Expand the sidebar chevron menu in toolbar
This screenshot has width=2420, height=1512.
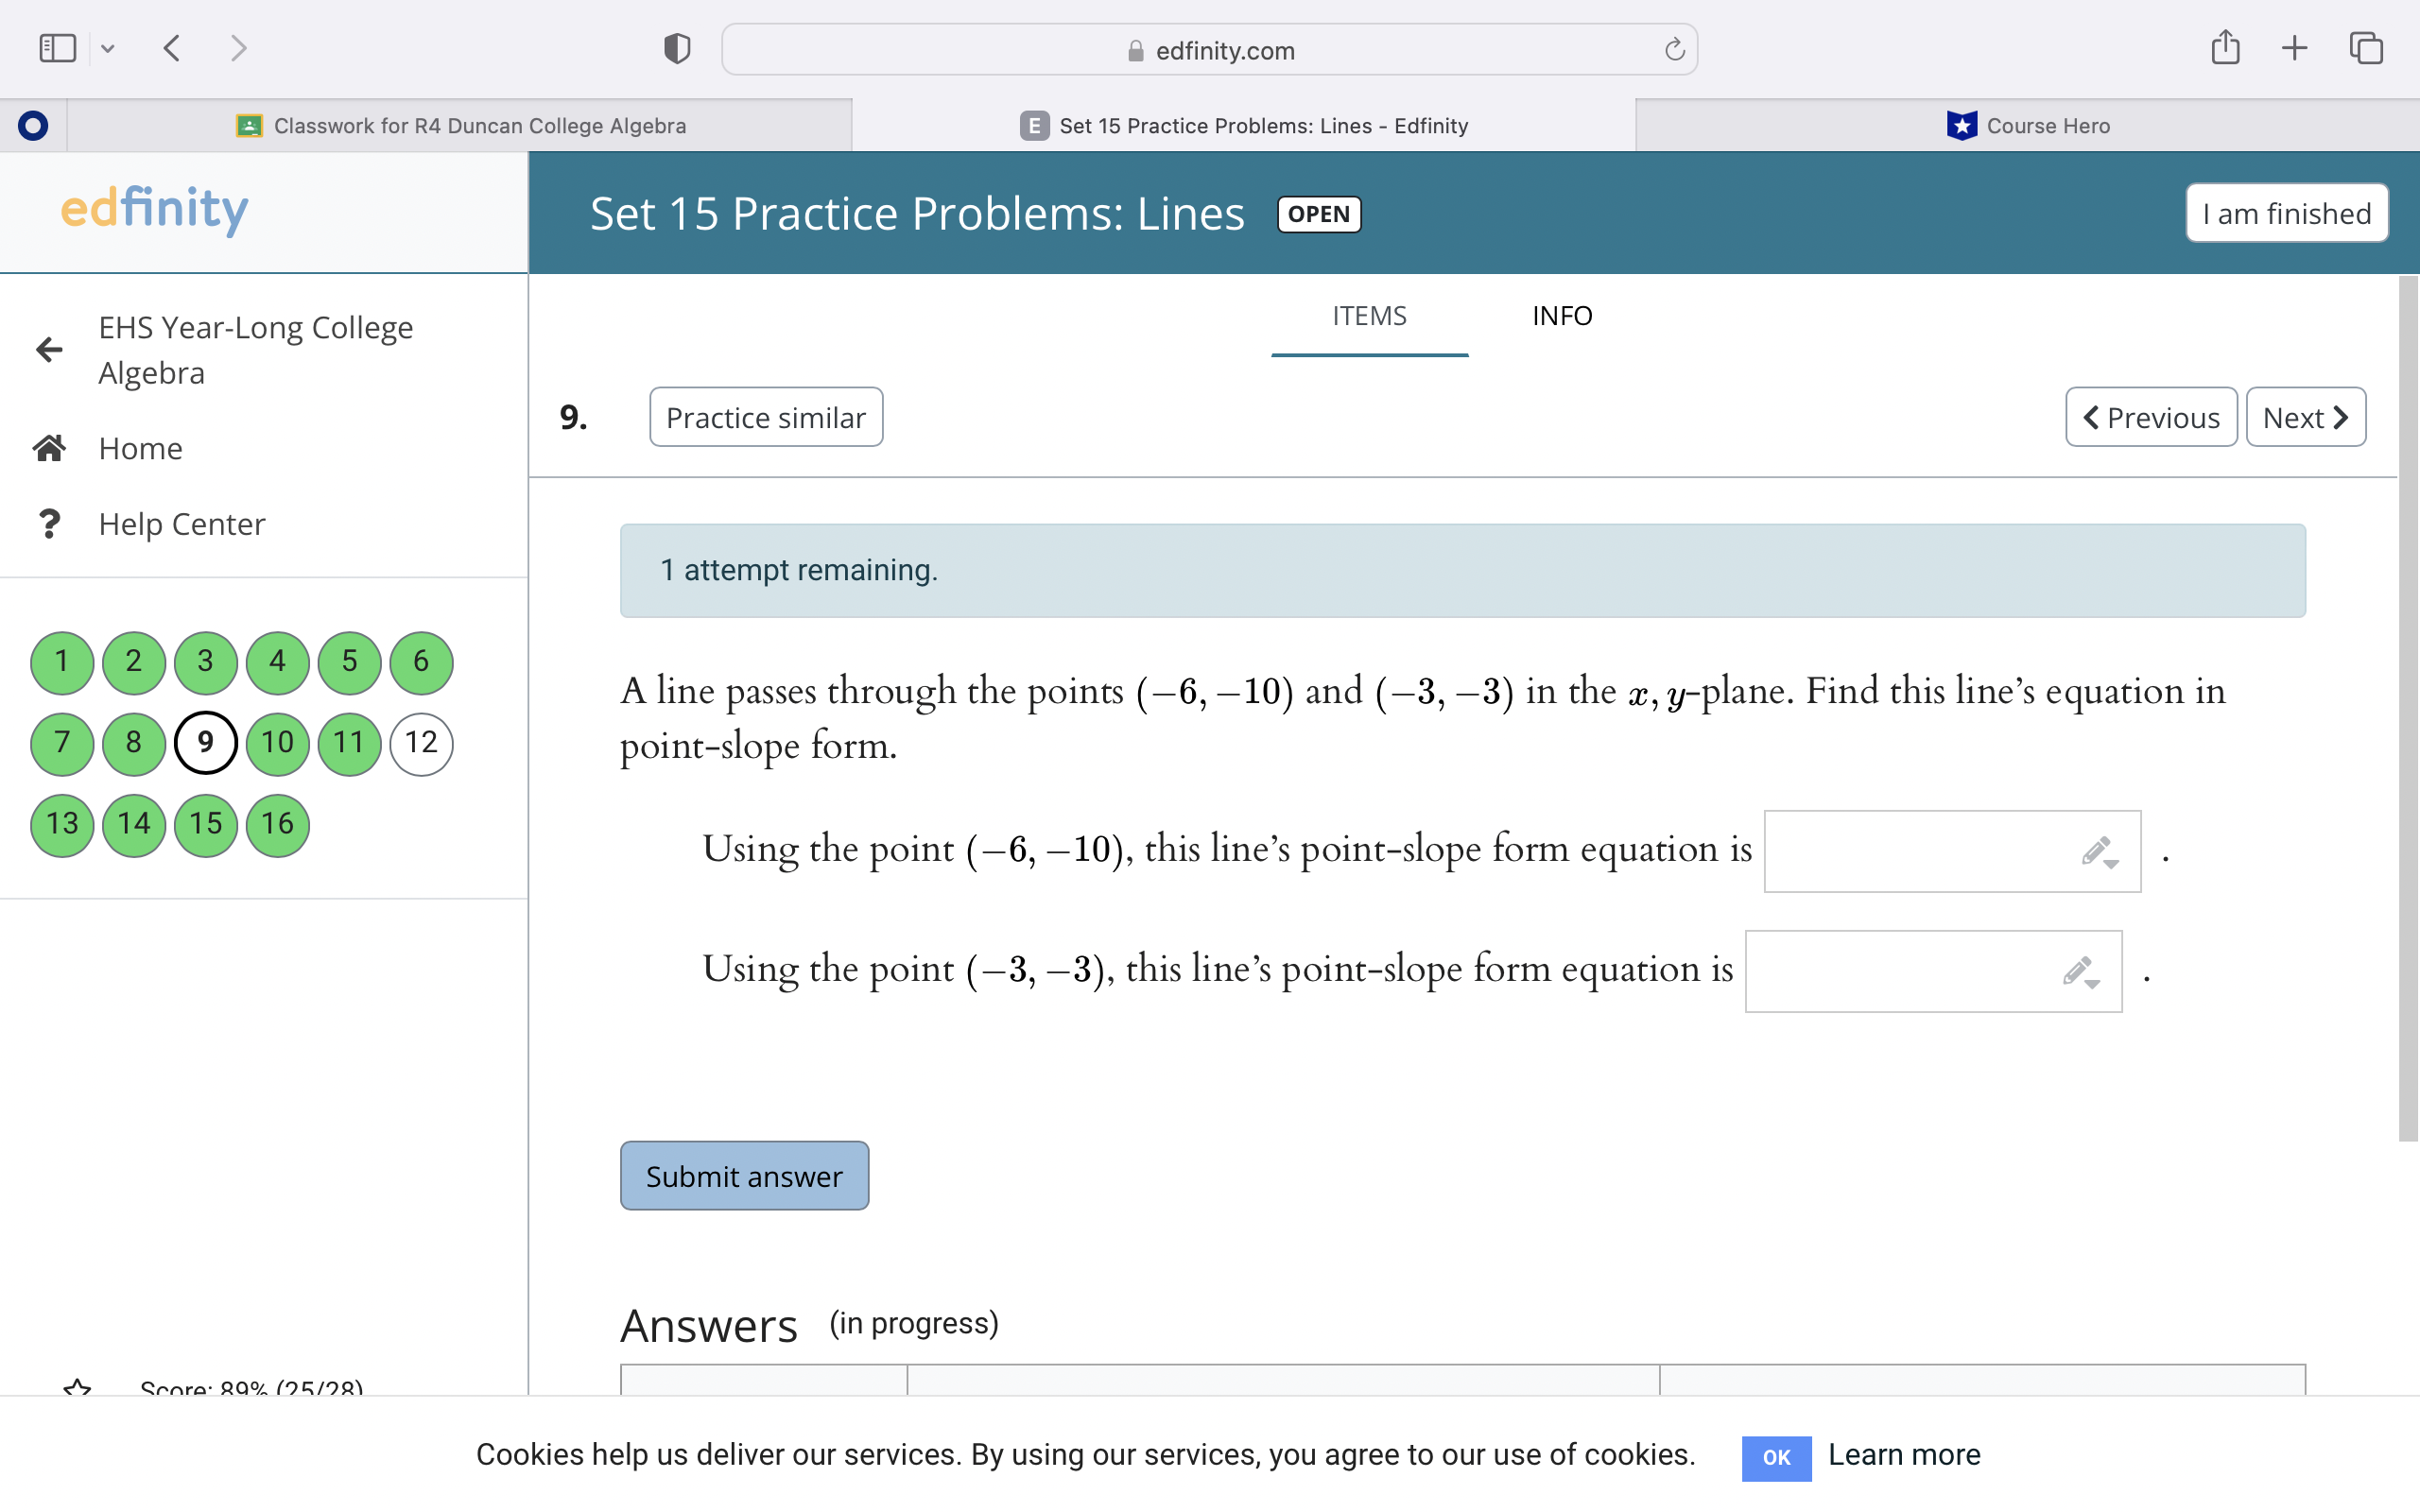coord(108,48)
